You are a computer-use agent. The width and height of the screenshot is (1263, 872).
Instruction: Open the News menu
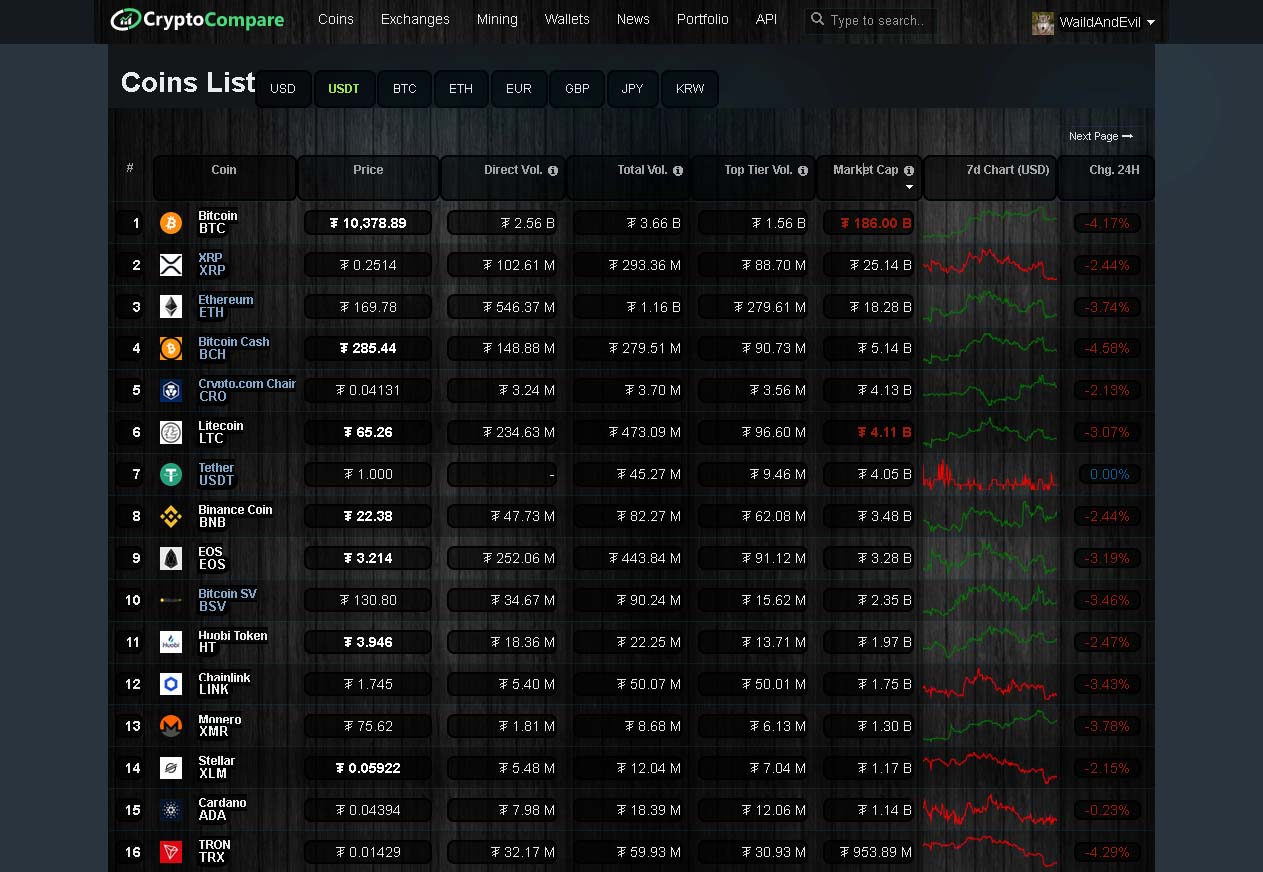[x=633, y=19]
